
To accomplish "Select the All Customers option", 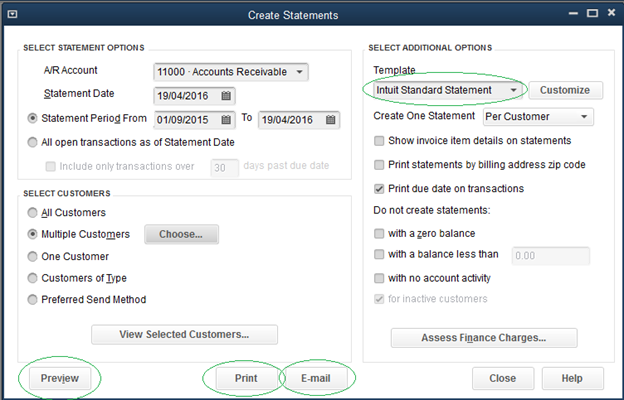I will coord(34,213).
